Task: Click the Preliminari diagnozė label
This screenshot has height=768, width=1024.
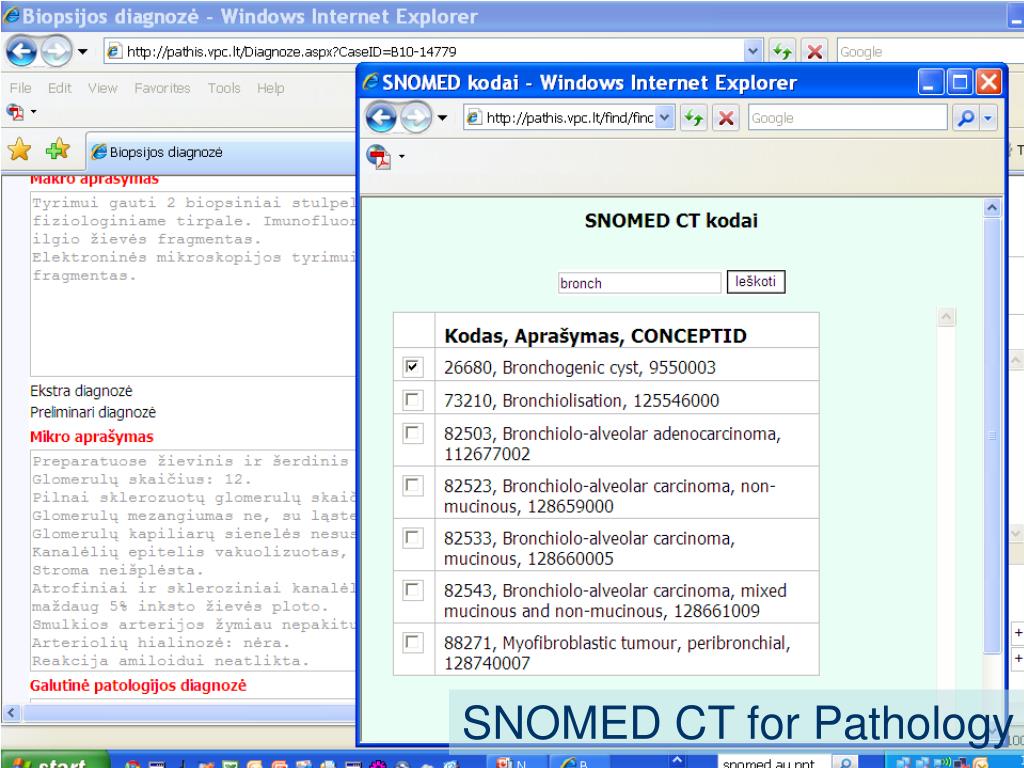Action: point(93,413)
